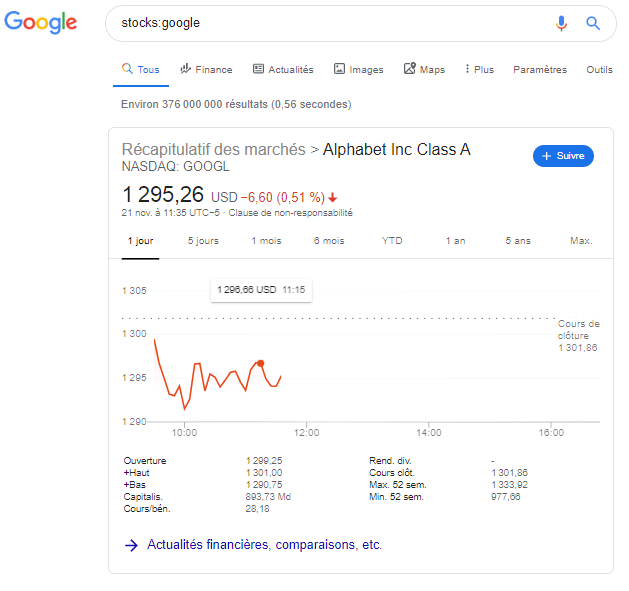
Task: Open Outils search tools
Action: (599, 69)
